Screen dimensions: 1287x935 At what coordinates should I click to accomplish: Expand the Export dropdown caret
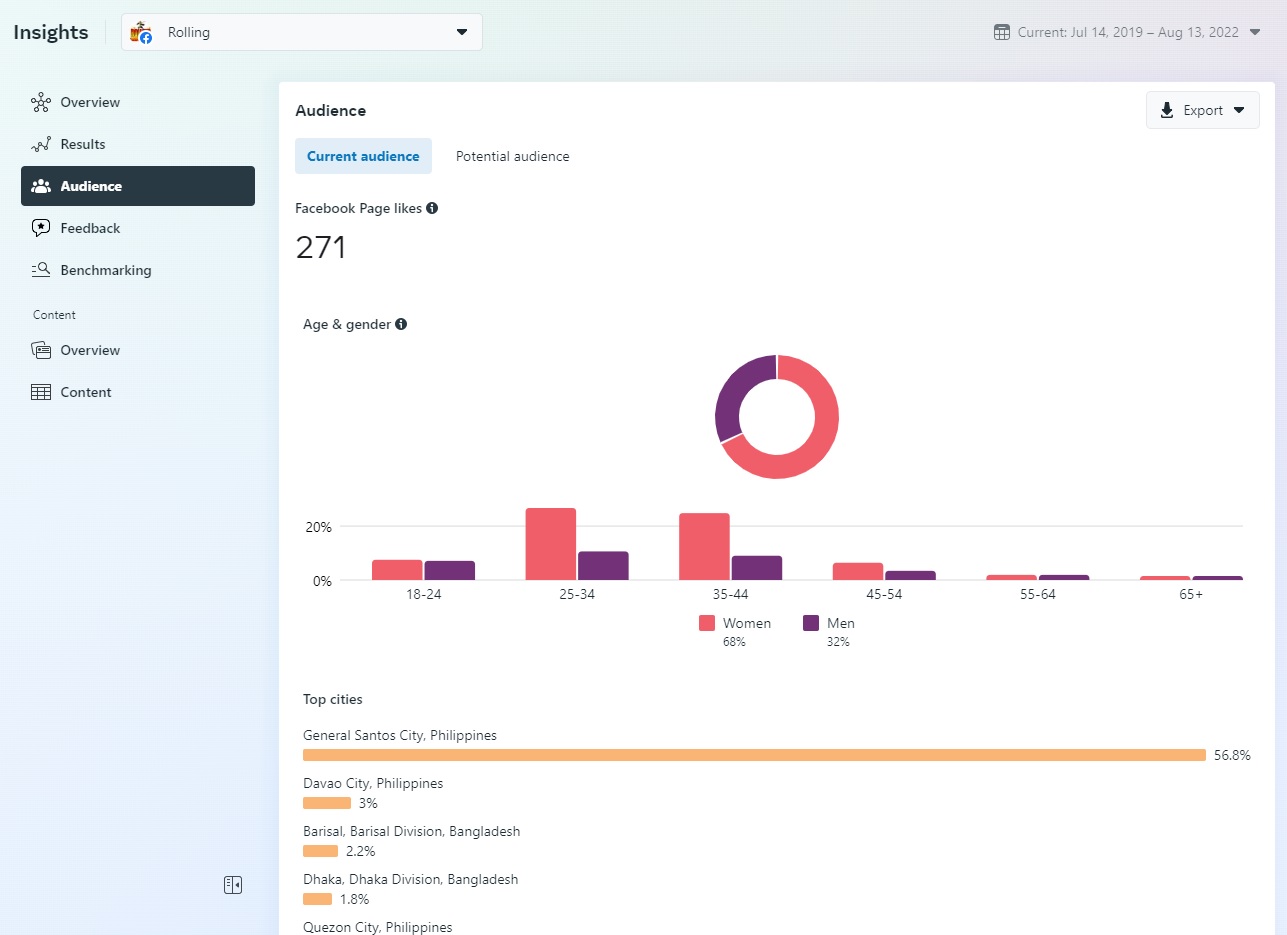1239,110
